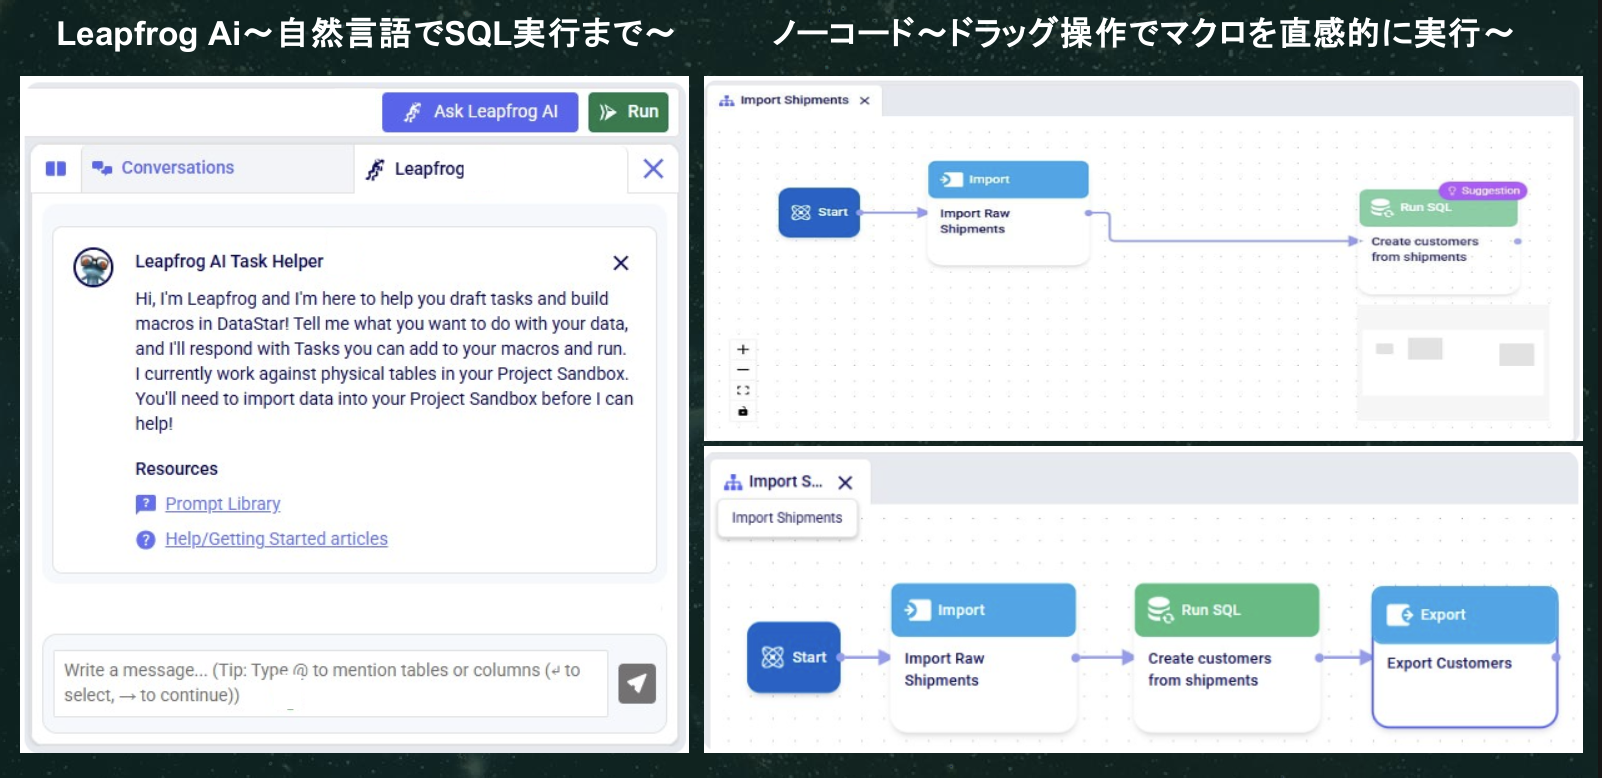Screen dimensions: 1602x778
Task: Click the Ask Leapfrog AI button
Action: coord(480,112)
